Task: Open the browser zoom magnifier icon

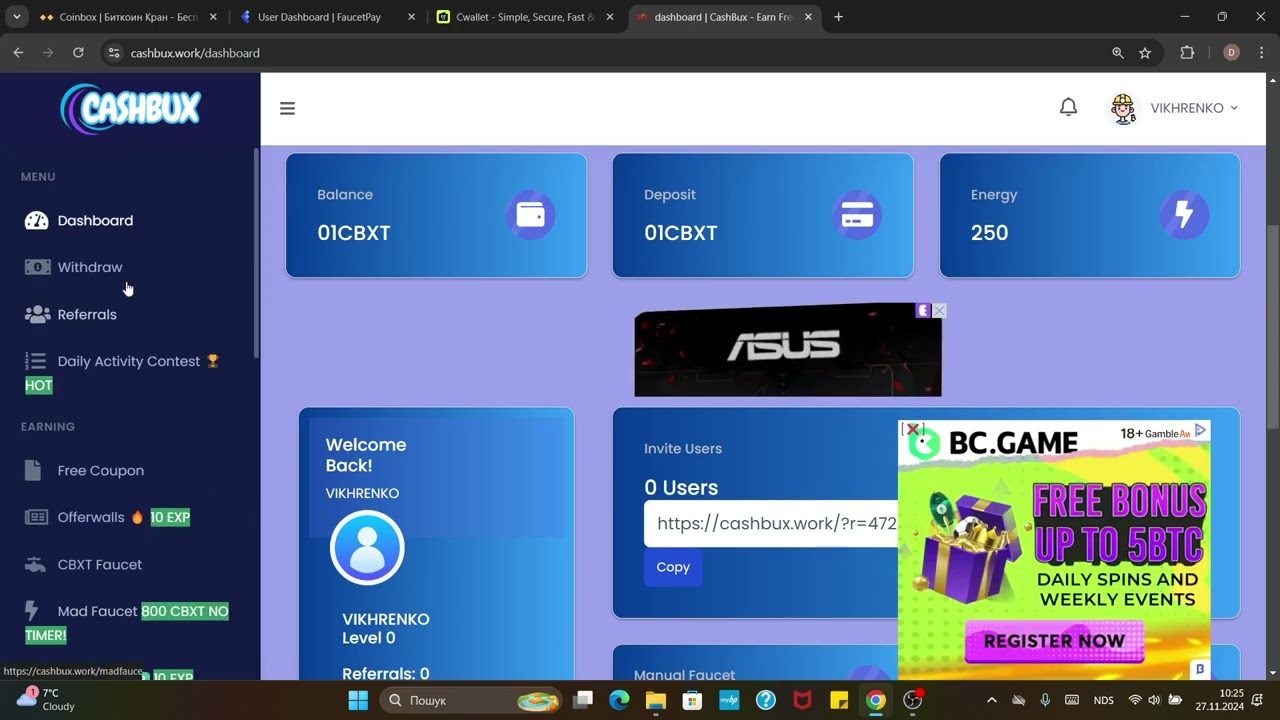Action: click(x=1118, y=53)
